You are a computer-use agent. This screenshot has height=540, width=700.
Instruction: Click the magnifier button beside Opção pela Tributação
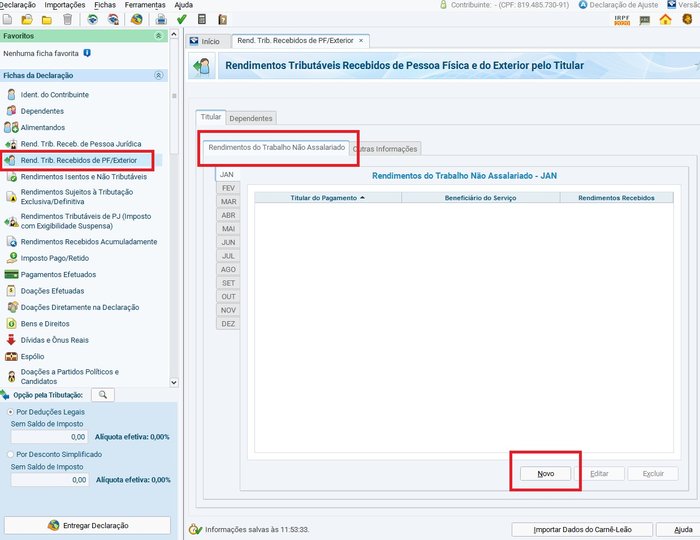[103, 395]
